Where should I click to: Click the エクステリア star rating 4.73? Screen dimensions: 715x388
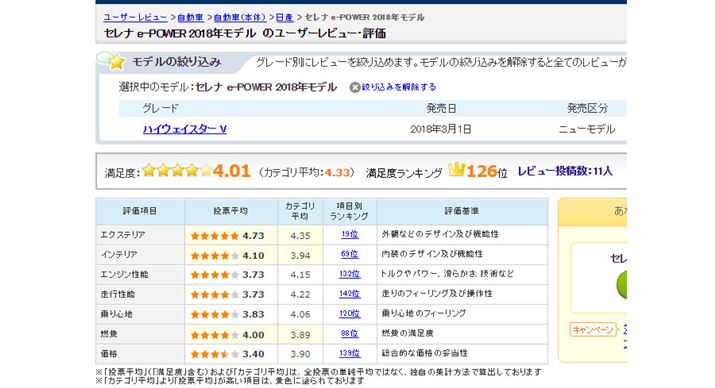(228, 236)
